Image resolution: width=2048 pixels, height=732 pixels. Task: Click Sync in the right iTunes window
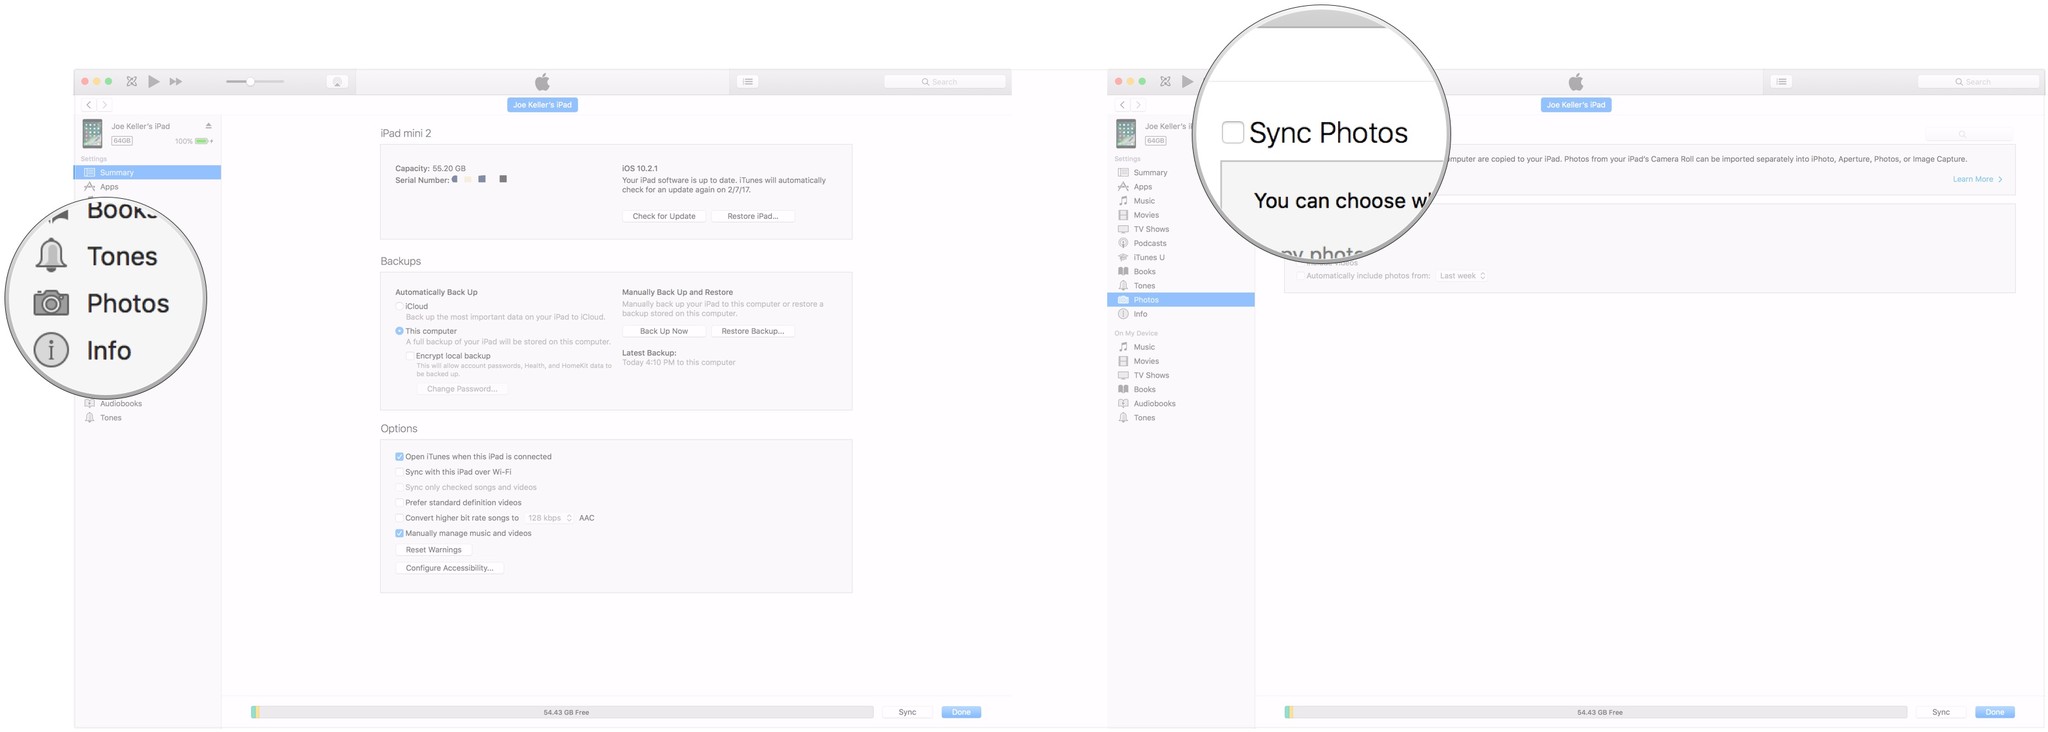coord(1941,712)
